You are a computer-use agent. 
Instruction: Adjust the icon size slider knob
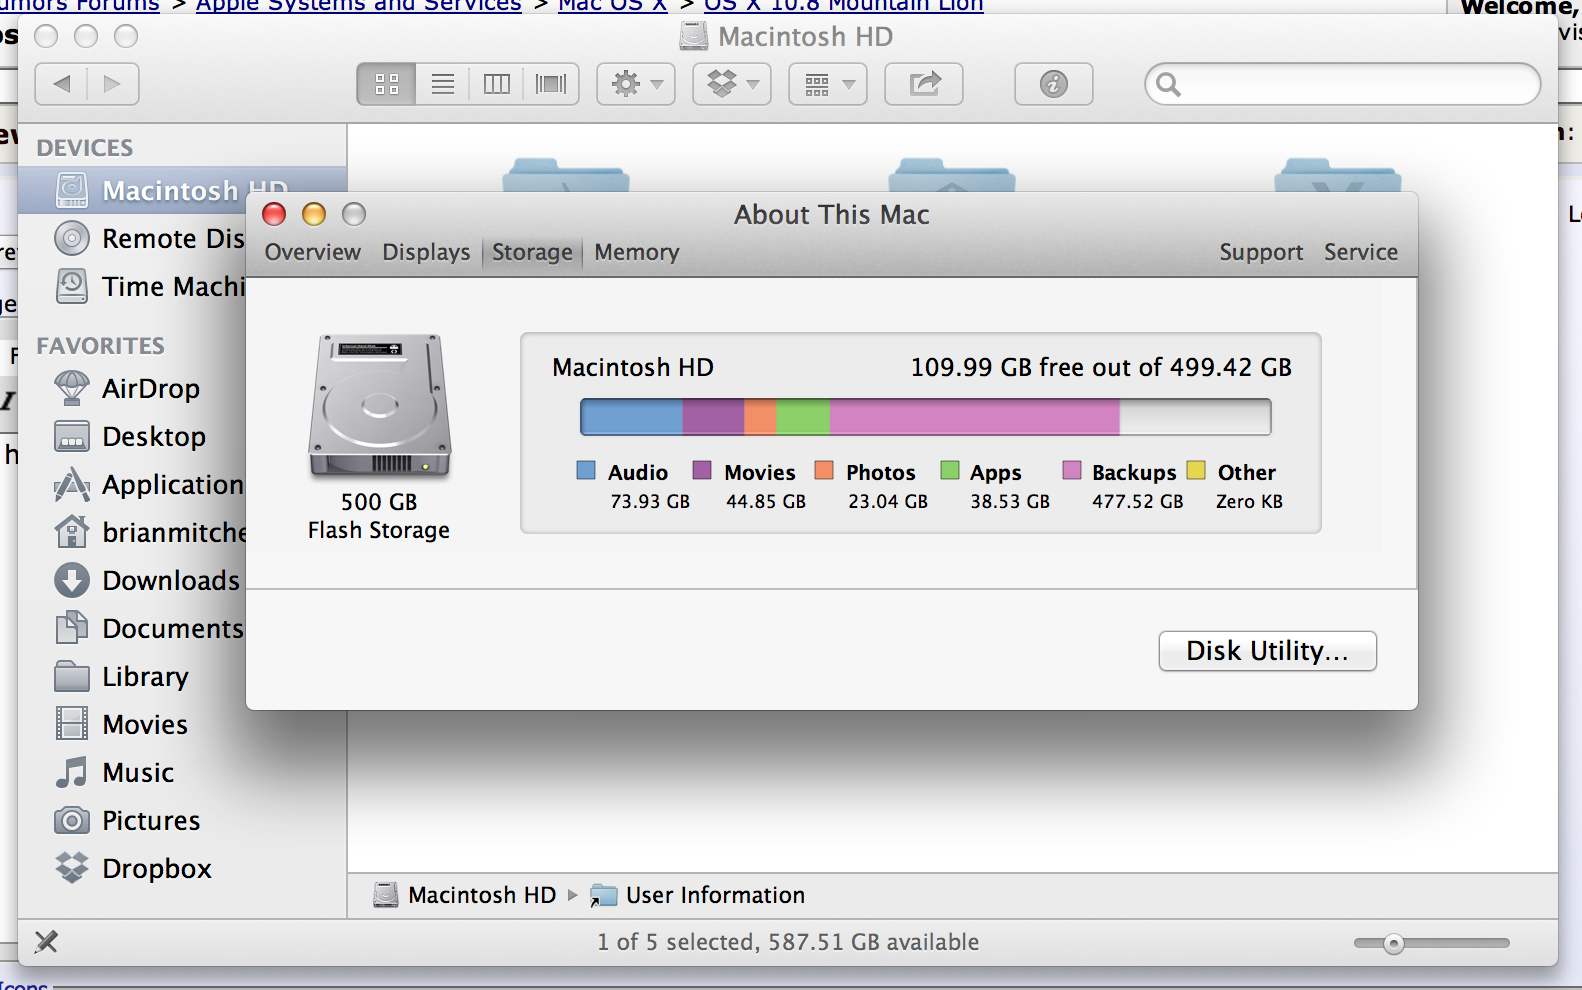[x=1393, y=943]
